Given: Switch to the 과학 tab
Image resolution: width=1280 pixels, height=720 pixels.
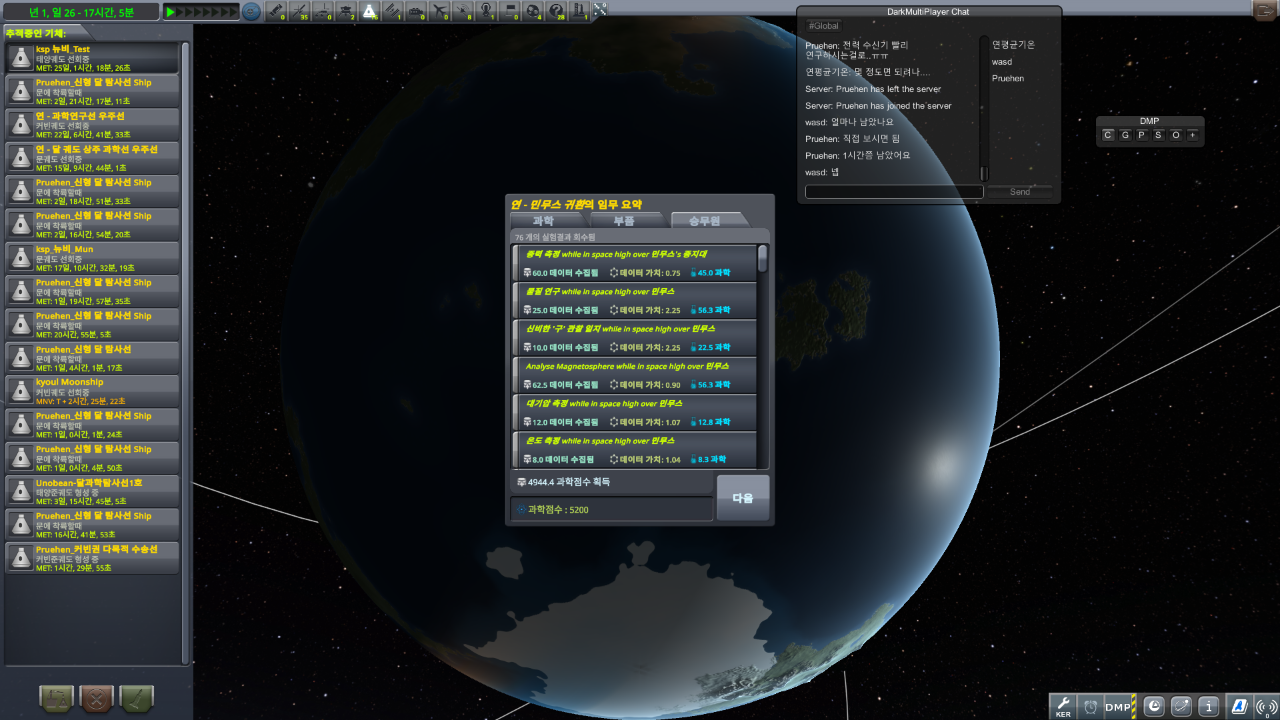Looking at the screenshot, I should 543,220.
